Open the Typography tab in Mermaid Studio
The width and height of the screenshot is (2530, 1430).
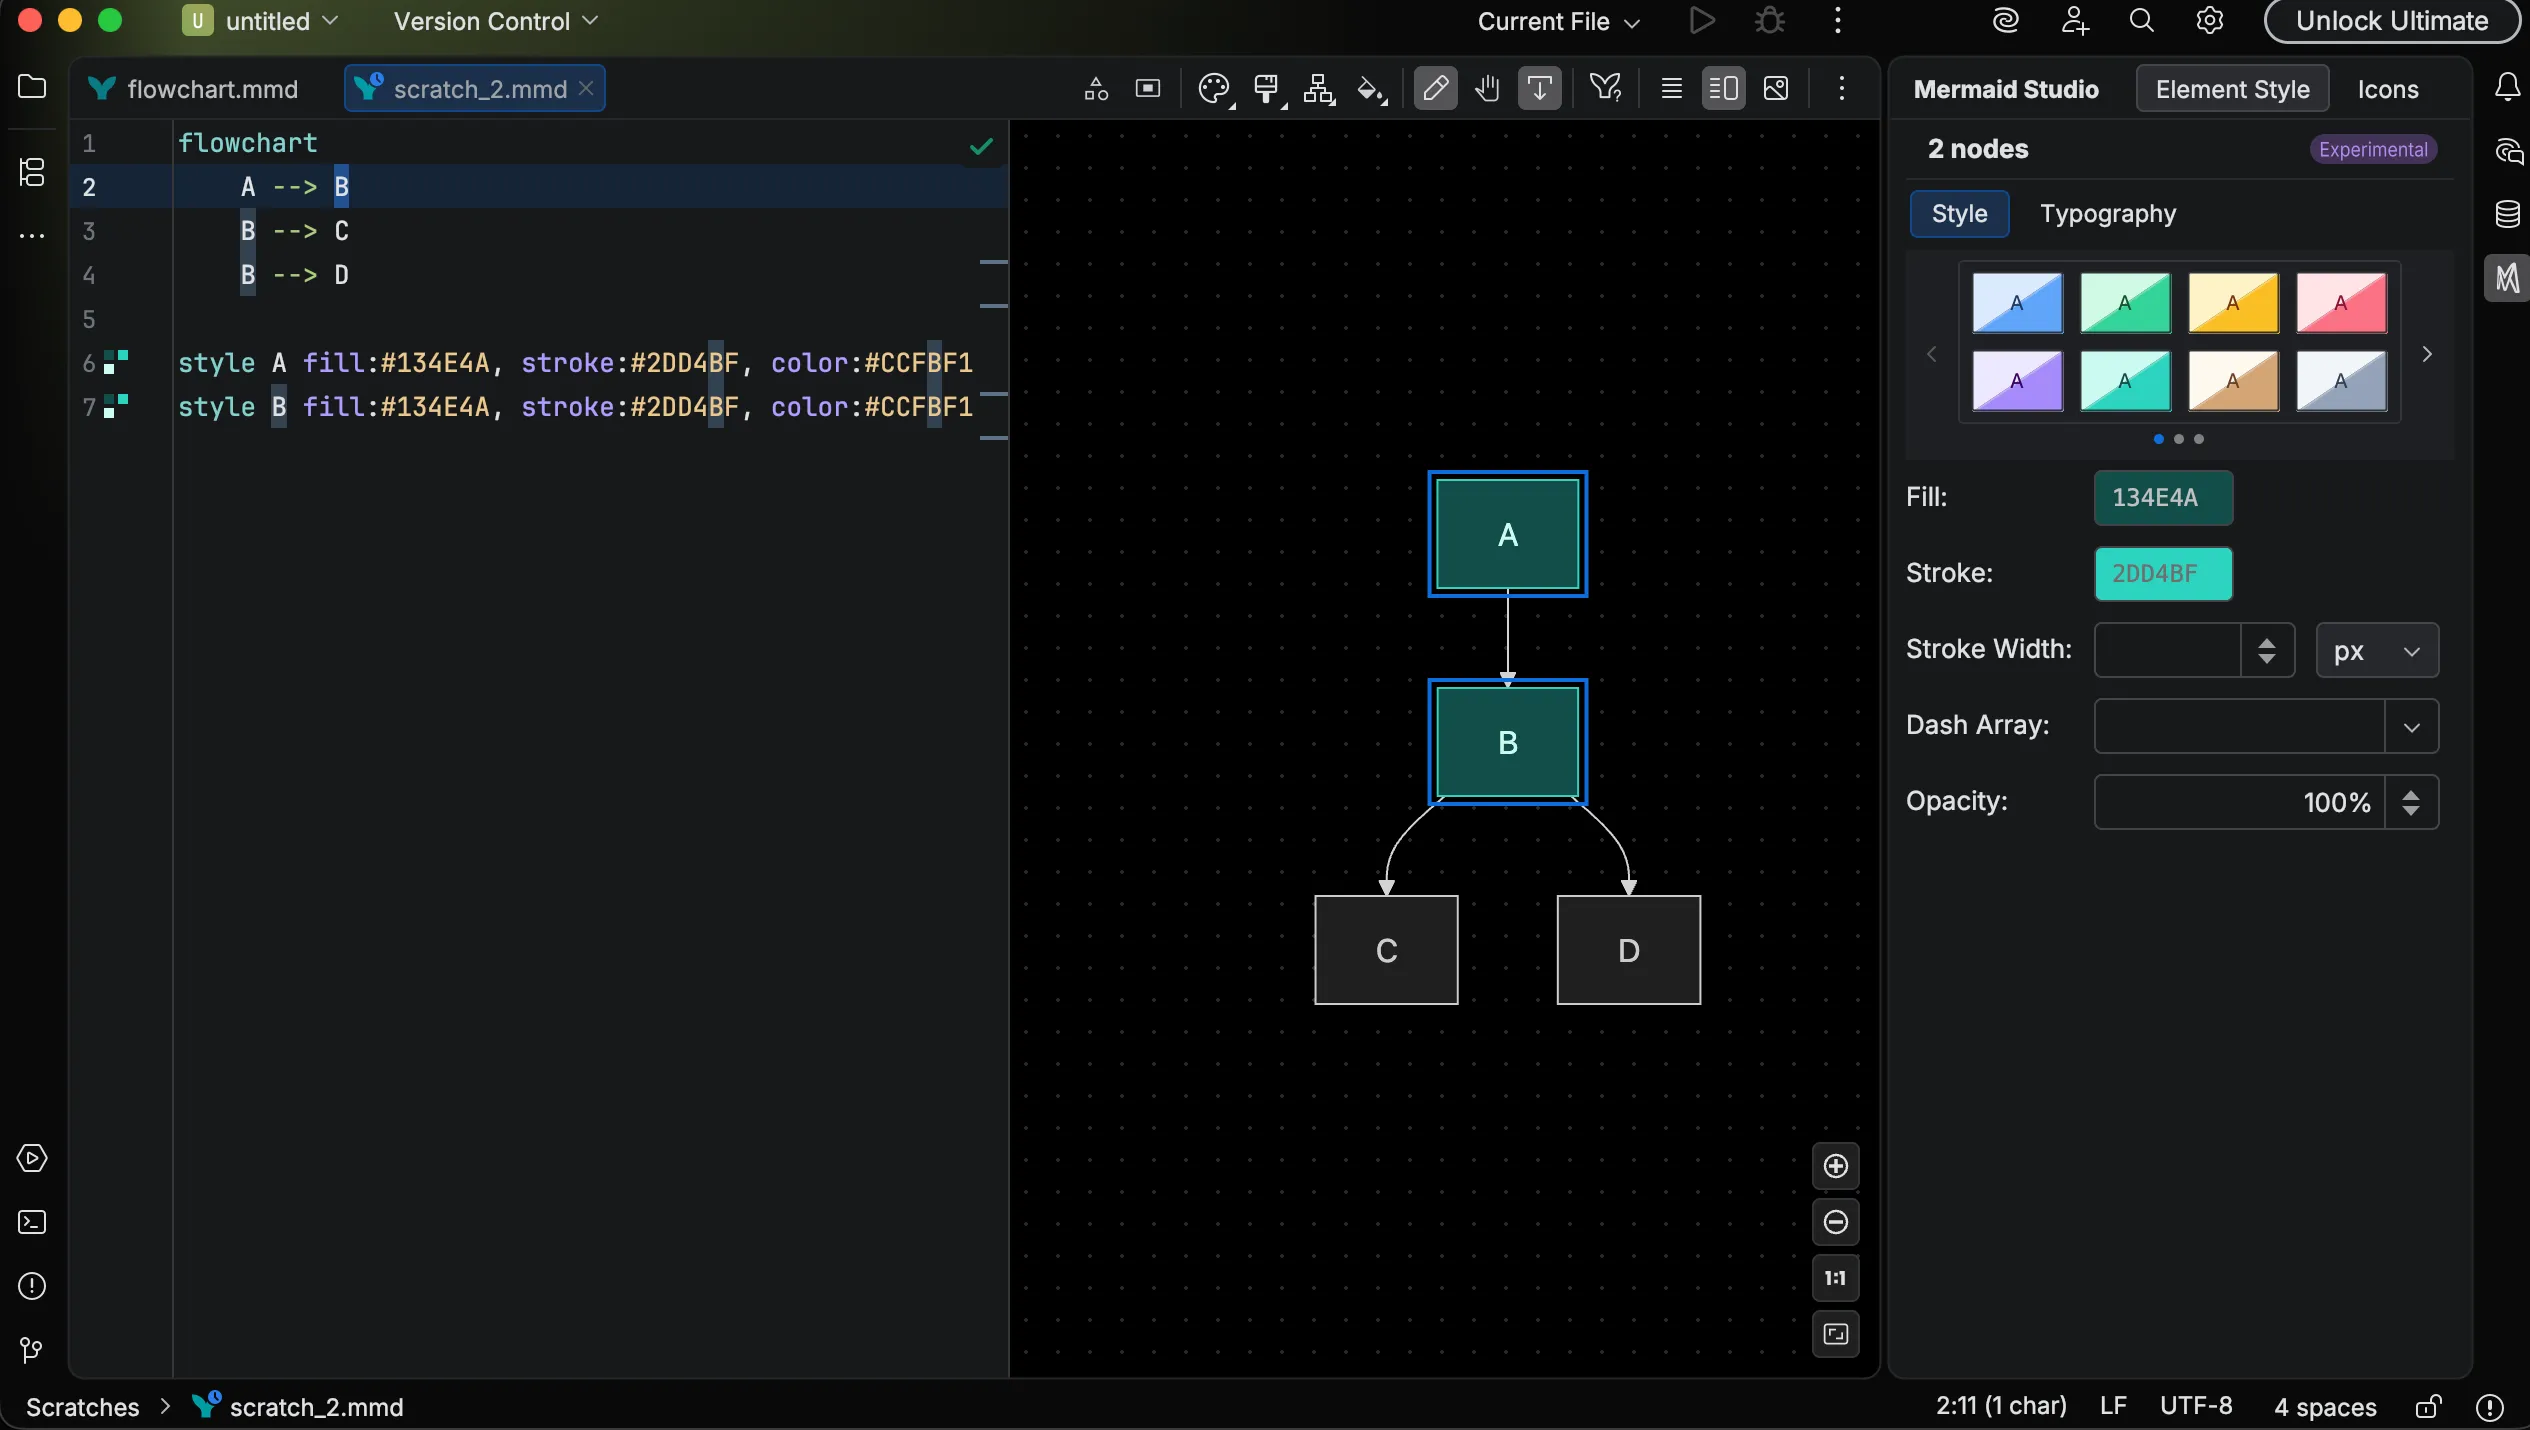pos(2106,214)
